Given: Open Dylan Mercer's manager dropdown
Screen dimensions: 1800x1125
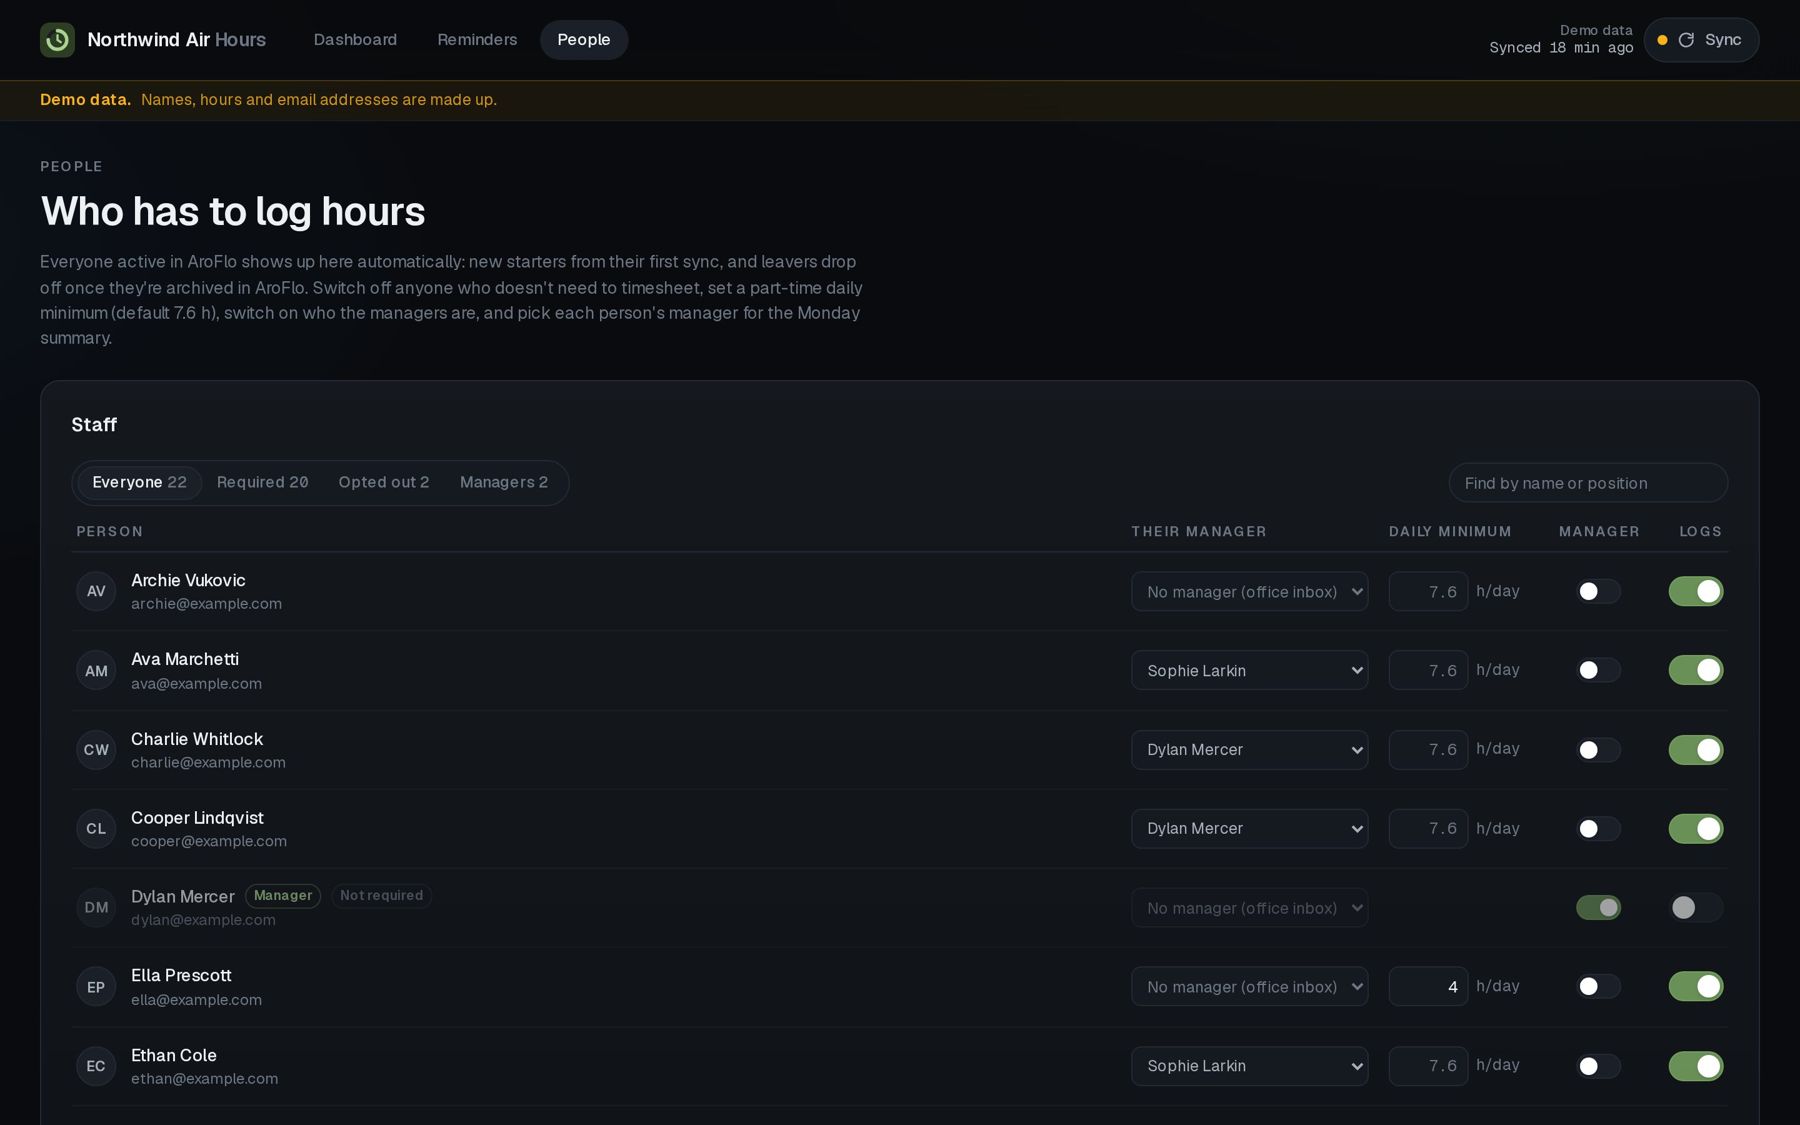Looking at the screenshot, I should click(x=1250, y=908).
